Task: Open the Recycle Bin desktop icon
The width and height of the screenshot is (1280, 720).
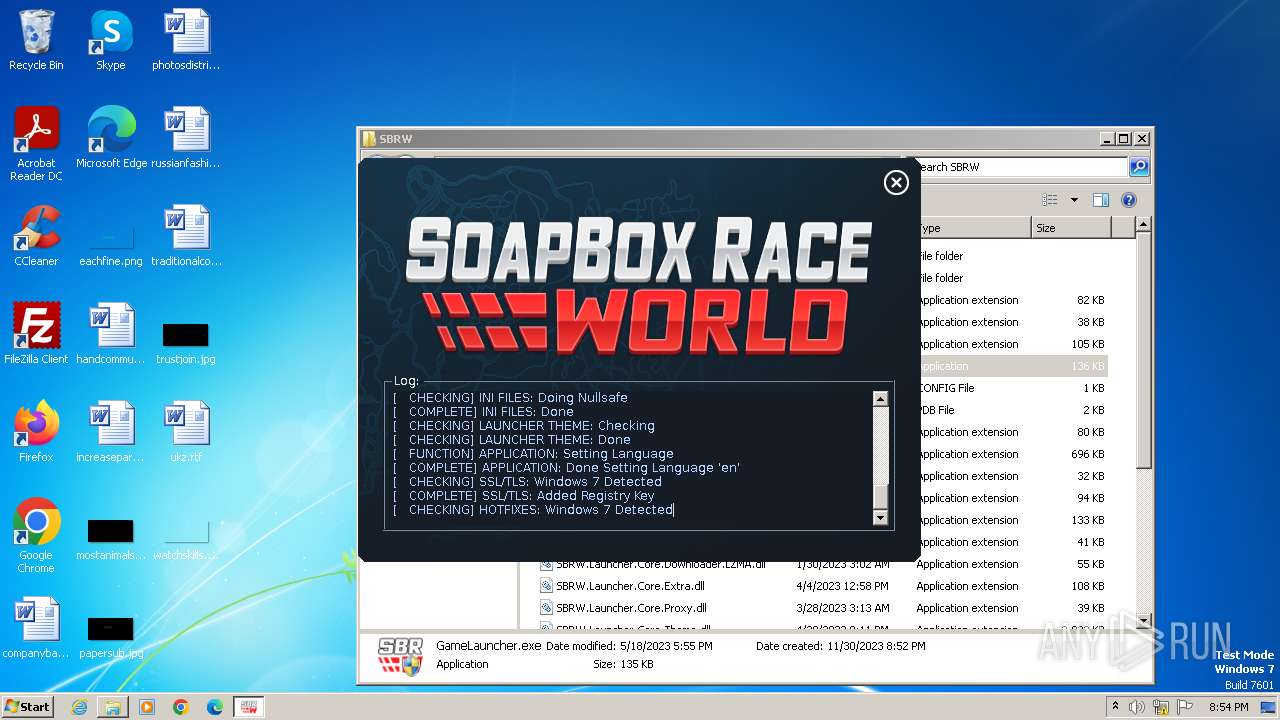Action: click(x=36, y=41)
